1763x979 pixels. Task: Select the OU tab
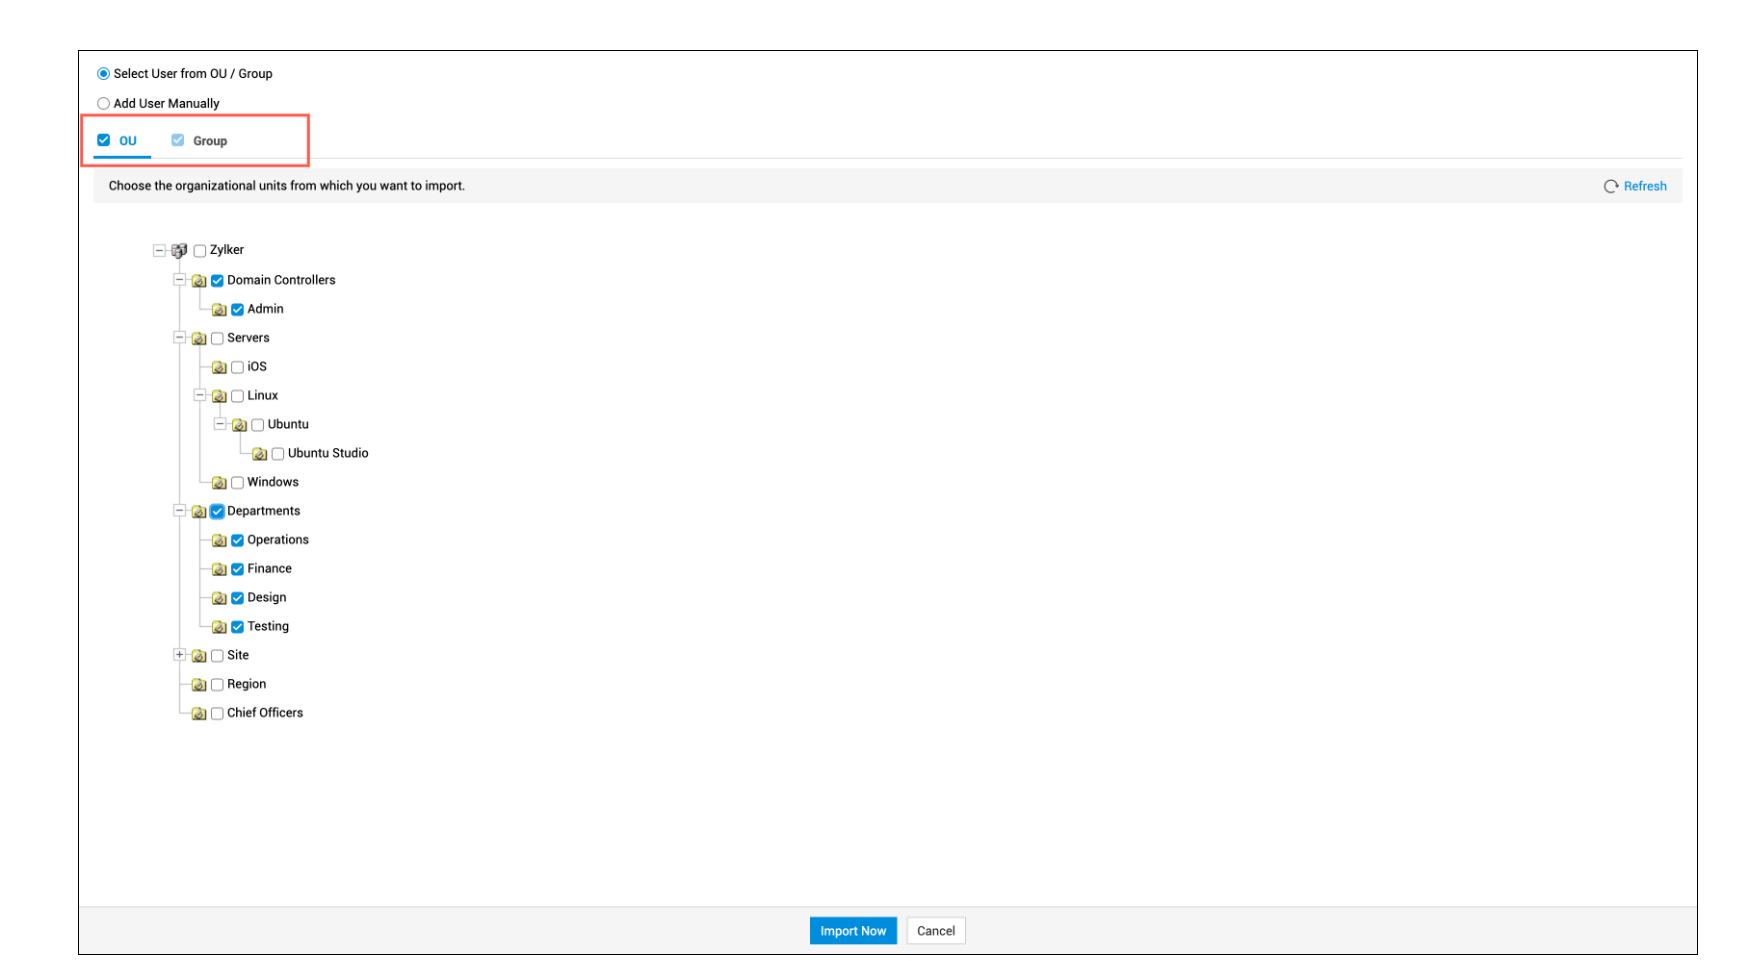[x=127, y=141]
